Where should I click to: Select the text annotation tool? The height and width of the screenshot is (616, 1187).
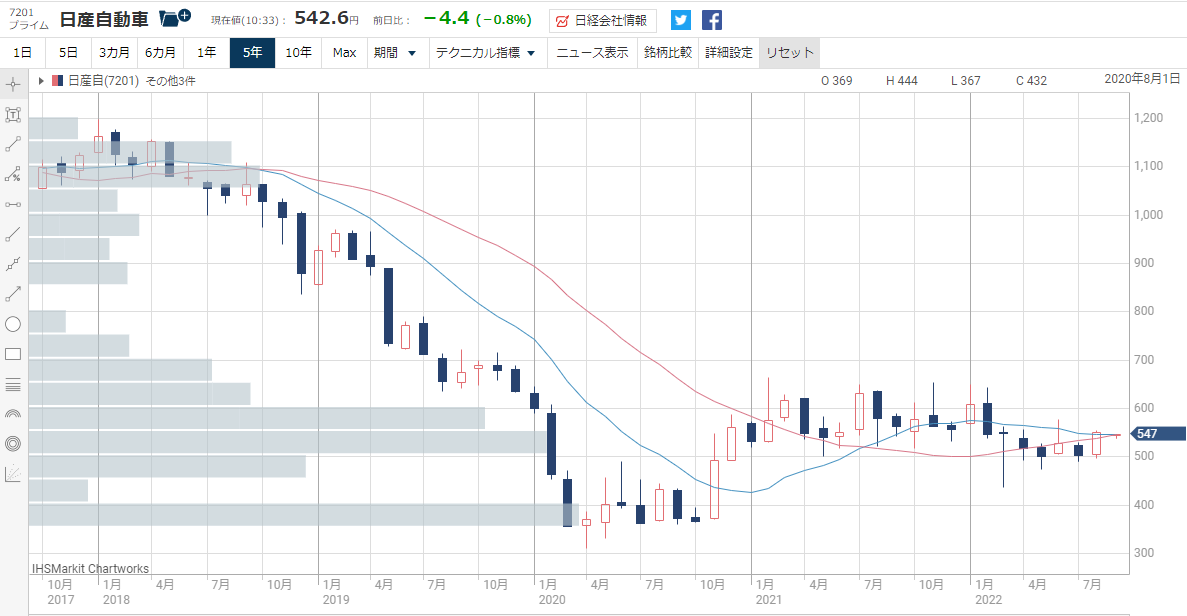click(13, 114)
